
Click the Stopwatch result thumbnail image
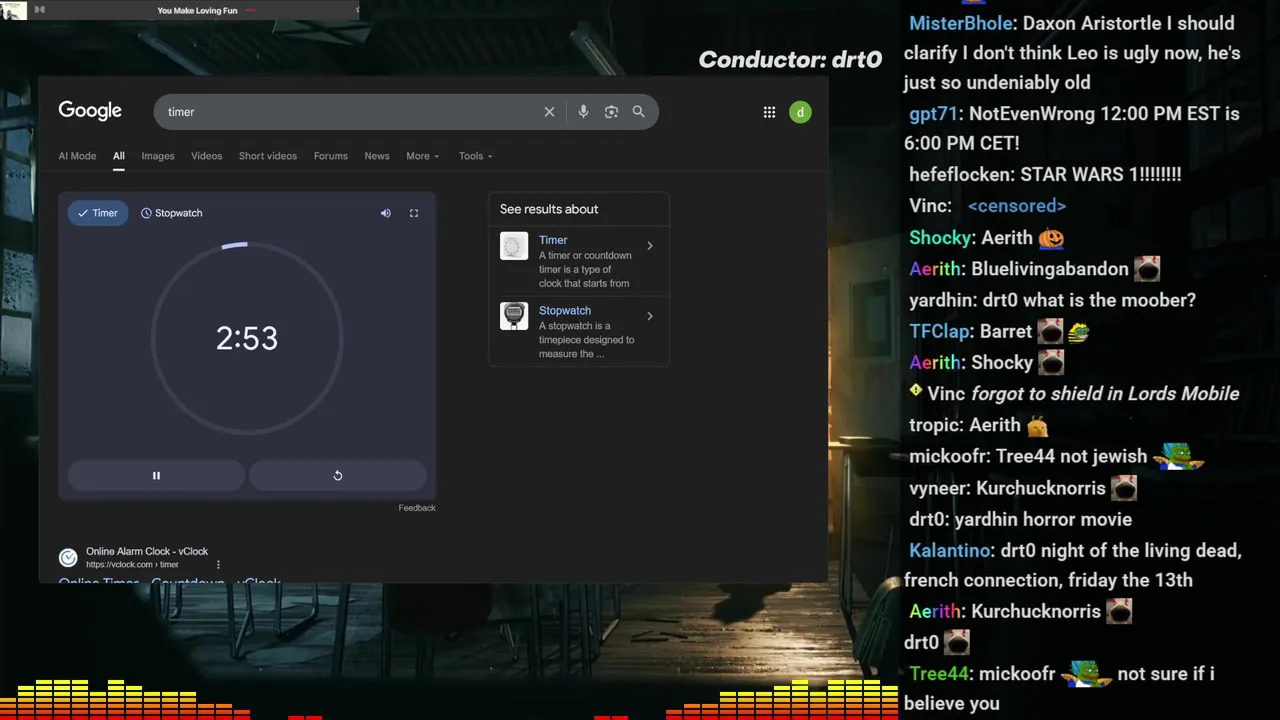514,316
